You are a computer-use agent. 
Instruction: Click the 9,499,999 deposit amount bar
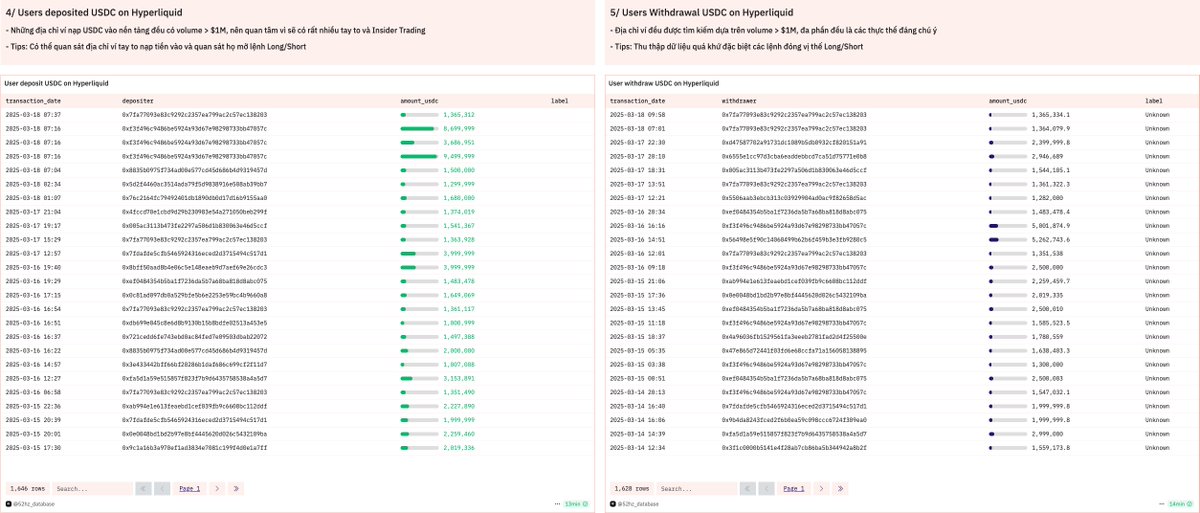(418, 157)
